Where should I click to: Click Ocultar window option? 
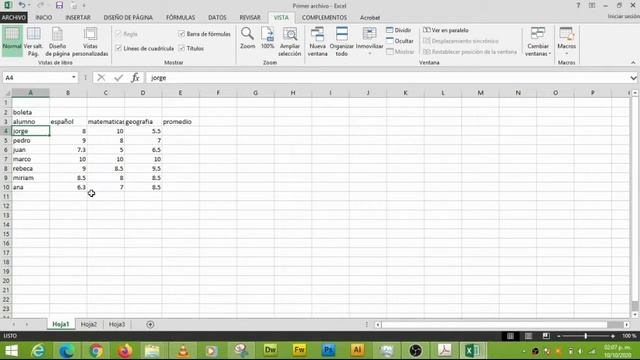(x=400, y=41)
